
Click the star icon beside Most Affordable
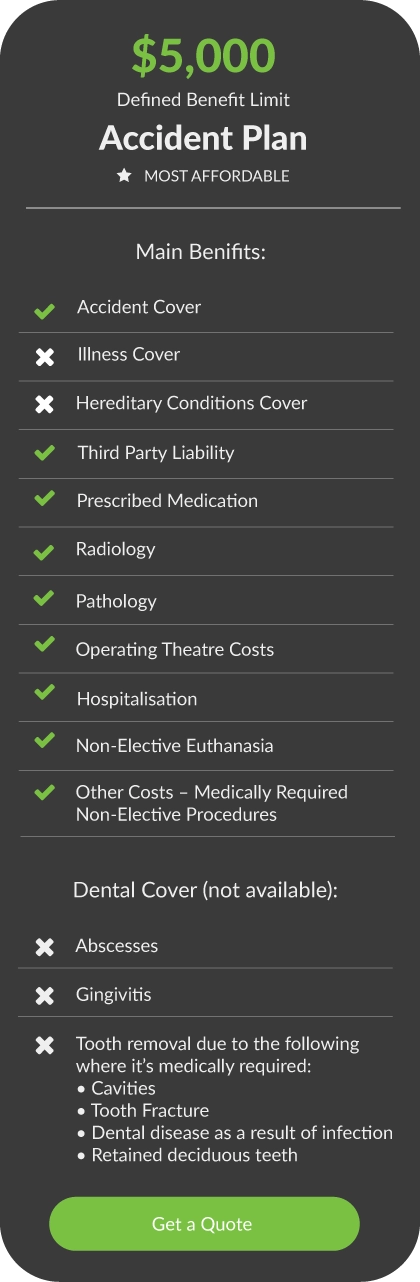(124, 175)
